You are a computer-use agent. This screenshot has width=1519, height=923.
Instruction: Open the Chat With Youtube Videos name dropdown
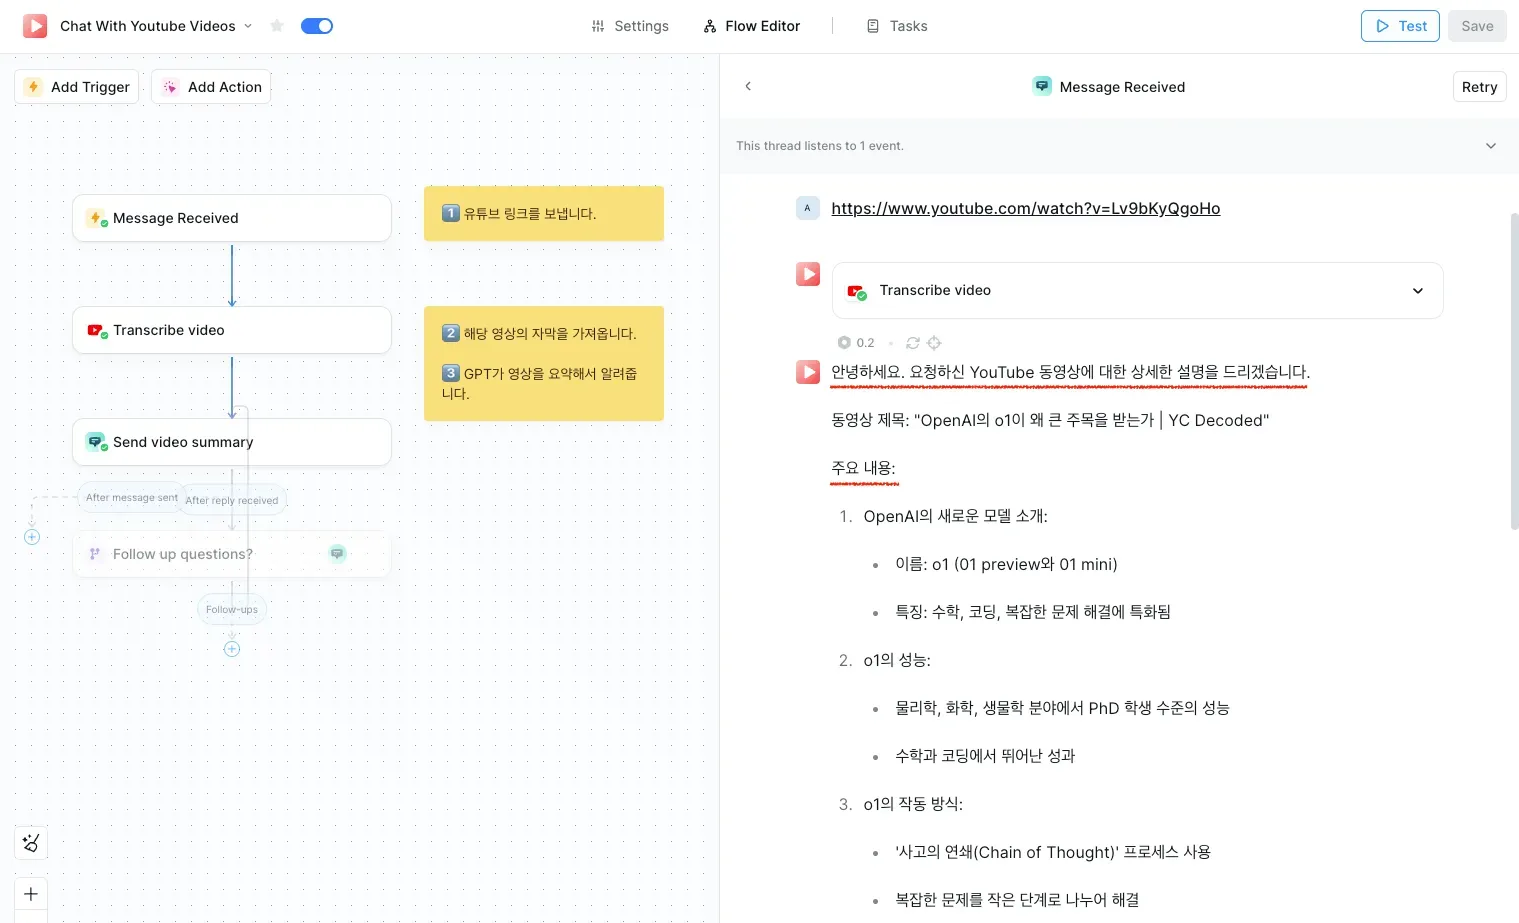pyautogui.click(x=248, y=26)
